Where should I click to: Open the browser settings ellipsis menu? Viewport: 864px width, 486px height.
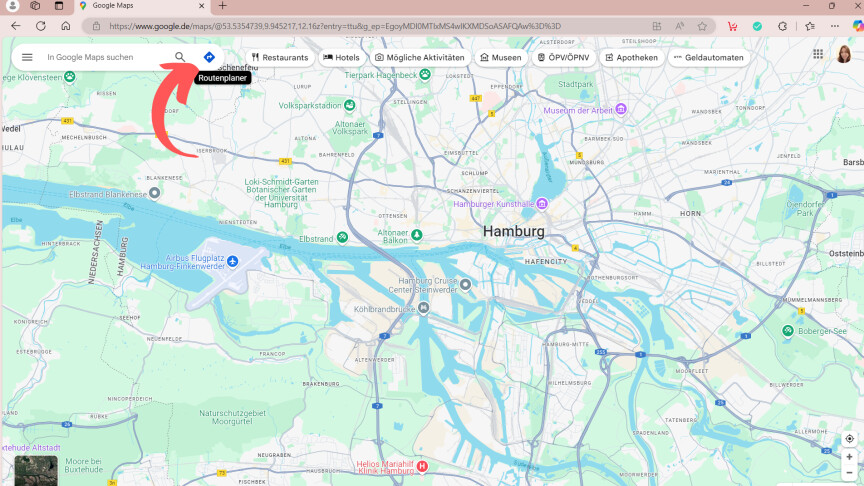point(835,26)
